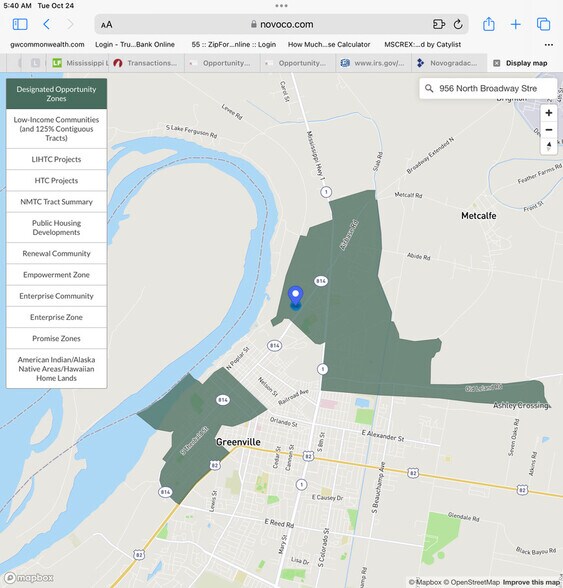Open a new tab with plus icon
The width and height of the screenshot is (563, 588).
516,24
